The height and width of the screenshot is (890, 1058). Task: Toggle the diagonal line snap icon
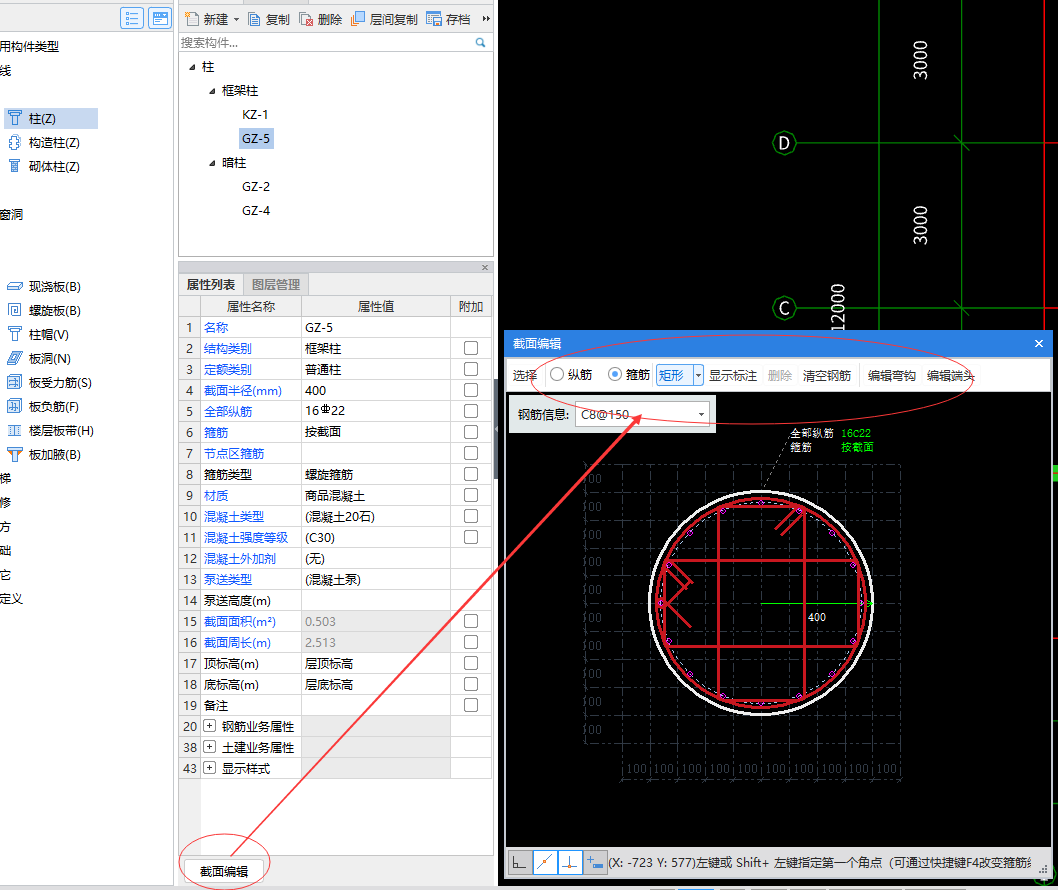pyautogui.click(x=545, y=862)
